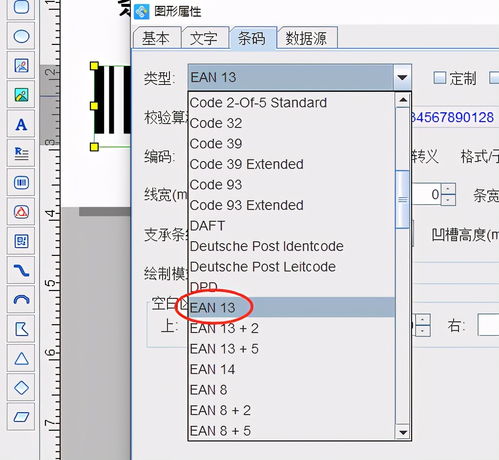Select the rounded rectangle drawing tool
Screen dimensions: 499x460
(21, 7)
